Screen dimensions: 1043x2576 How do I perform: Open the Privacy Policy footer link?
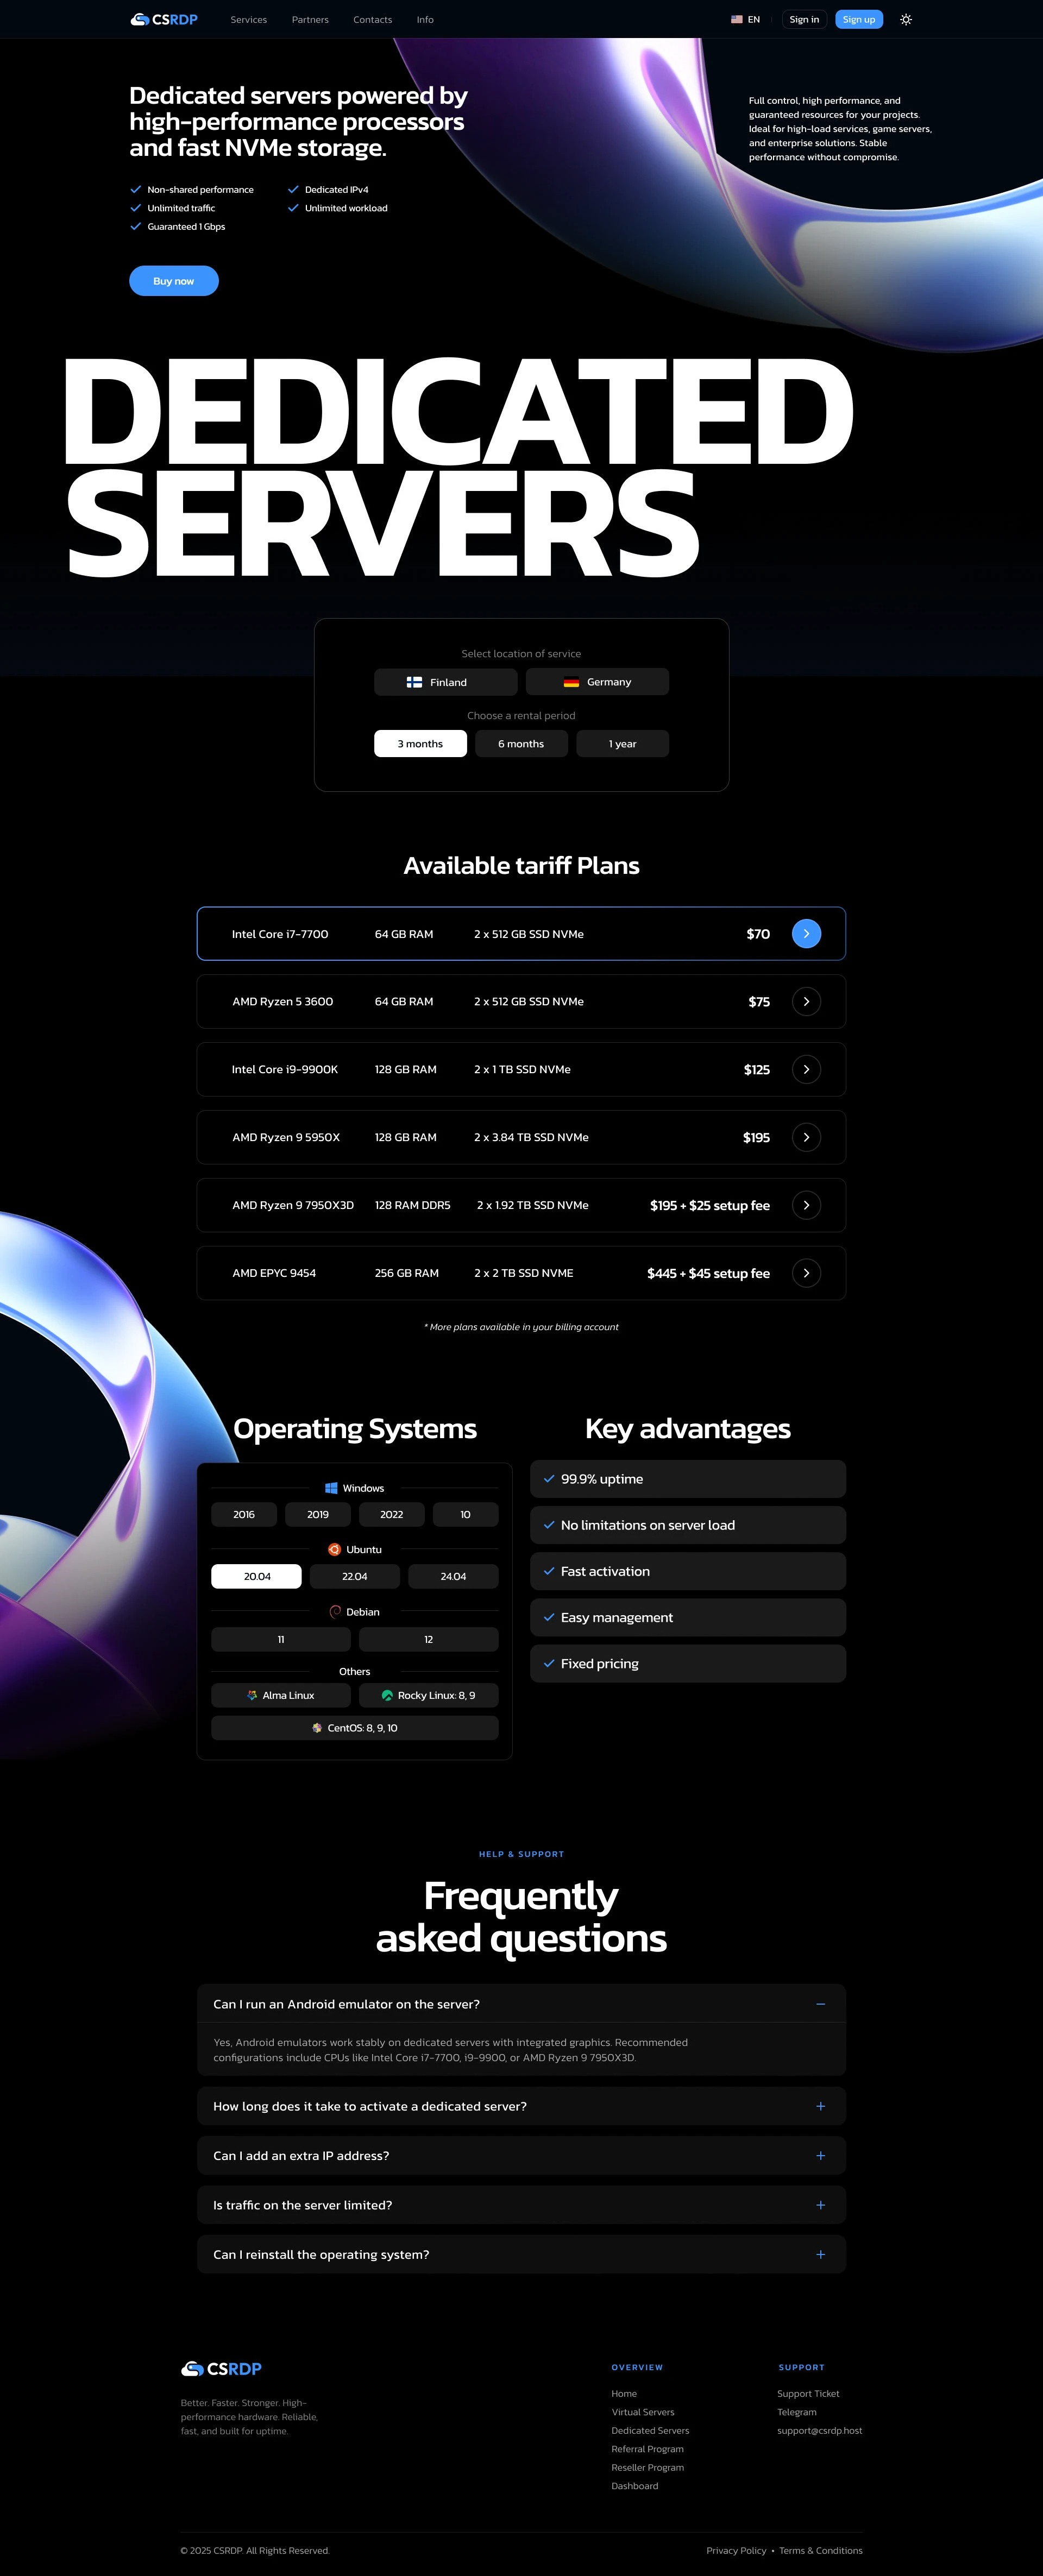pos(736,2551)
